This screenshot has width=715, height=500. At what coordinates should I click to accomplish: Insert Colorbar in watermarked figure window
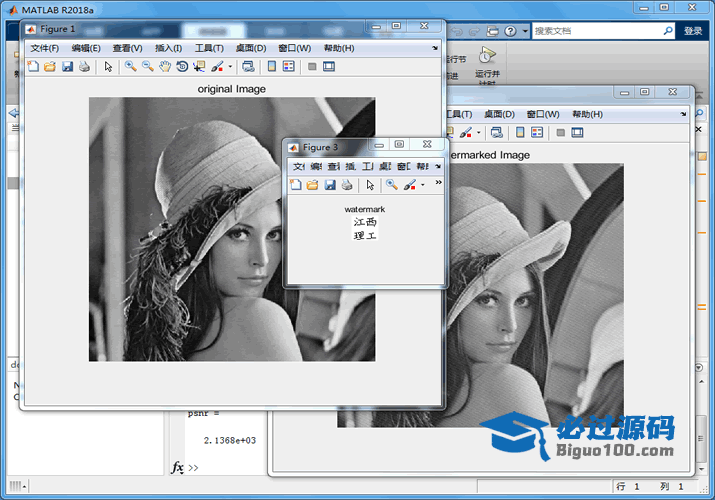(520, 133)
